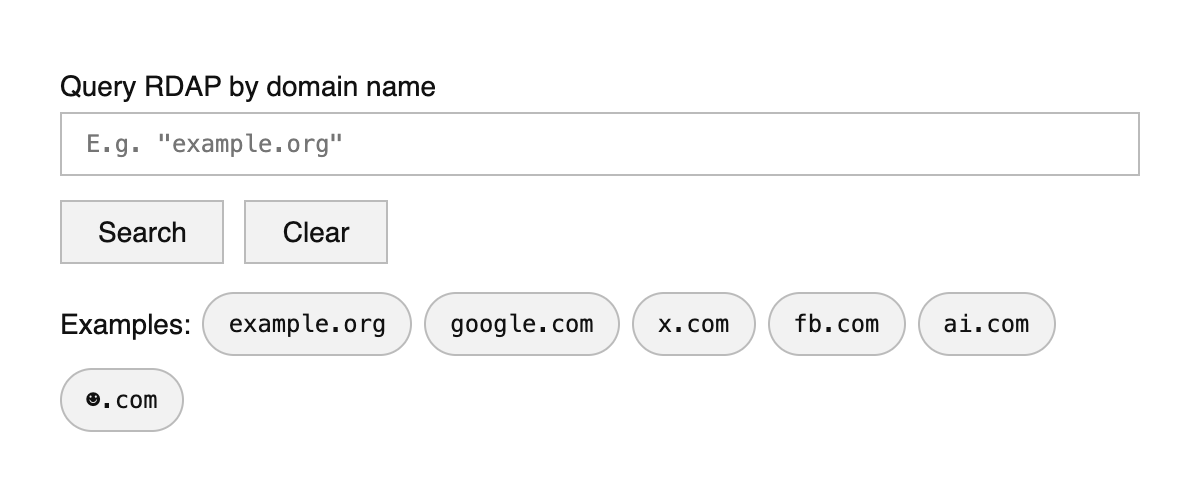The image size is (1200, 500).
Task: Click the "Query RDAP by domain name" label
Action: [248, 87]
